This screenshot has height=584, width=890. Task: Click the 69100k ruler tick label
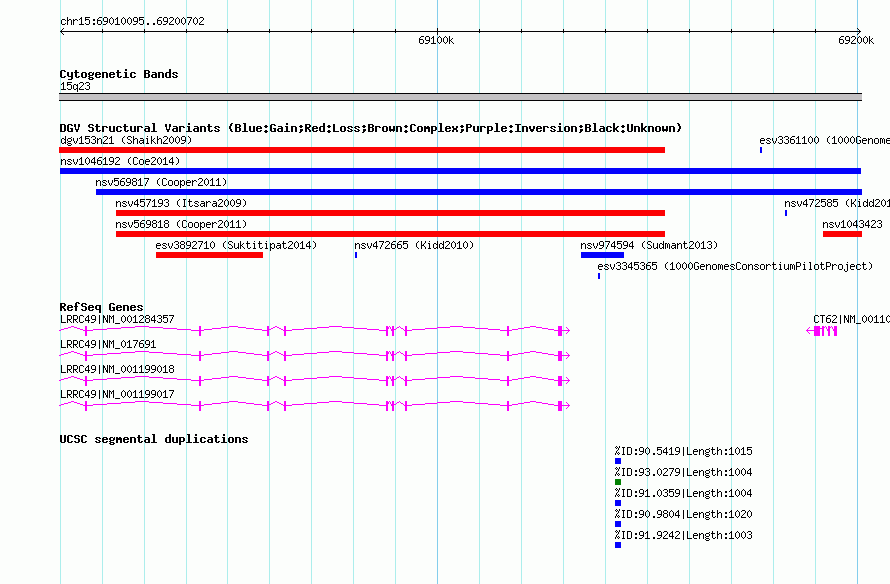[436, 40]
